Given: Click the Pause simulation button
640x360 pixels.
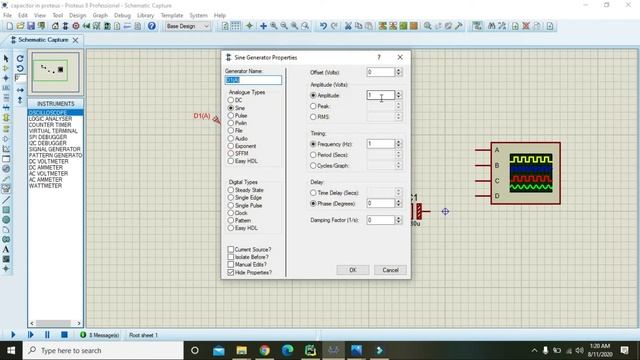Looking at the screenshot, I should pos(47,335).
